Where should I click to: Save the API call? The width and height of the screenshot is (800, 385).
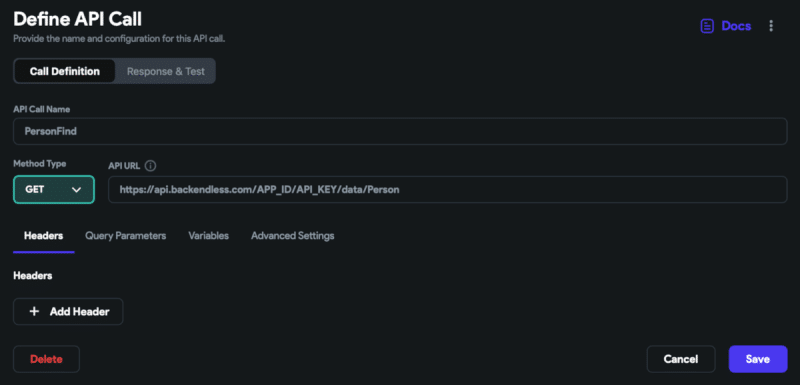pos(758,359)
